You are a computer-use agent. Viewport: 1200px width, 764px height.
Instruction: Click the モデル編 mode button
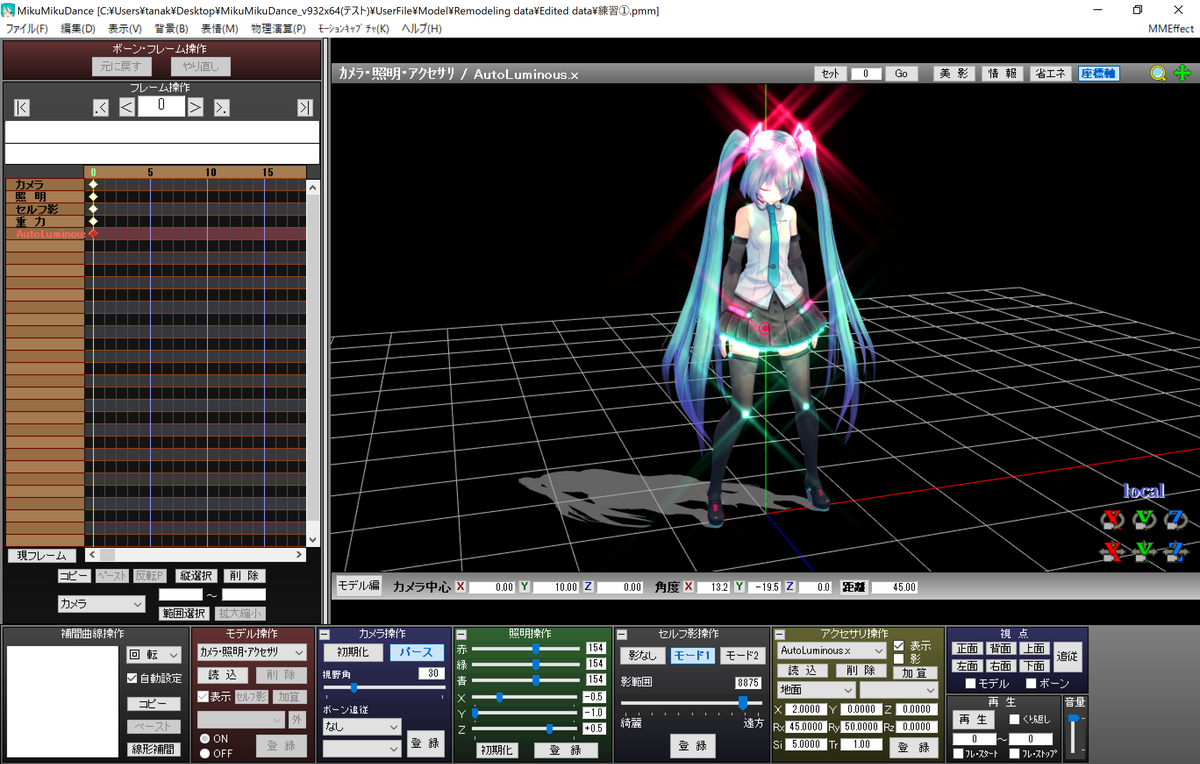[358, 586]
